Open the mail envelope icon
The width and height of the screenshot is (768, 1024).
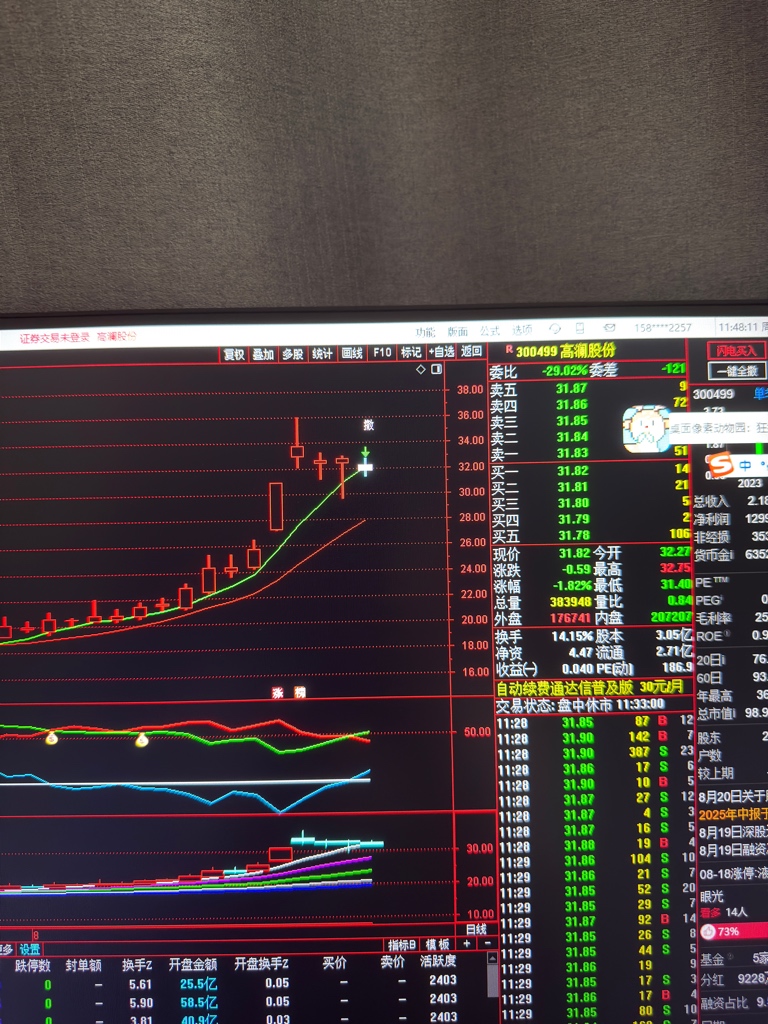[609, 328]
